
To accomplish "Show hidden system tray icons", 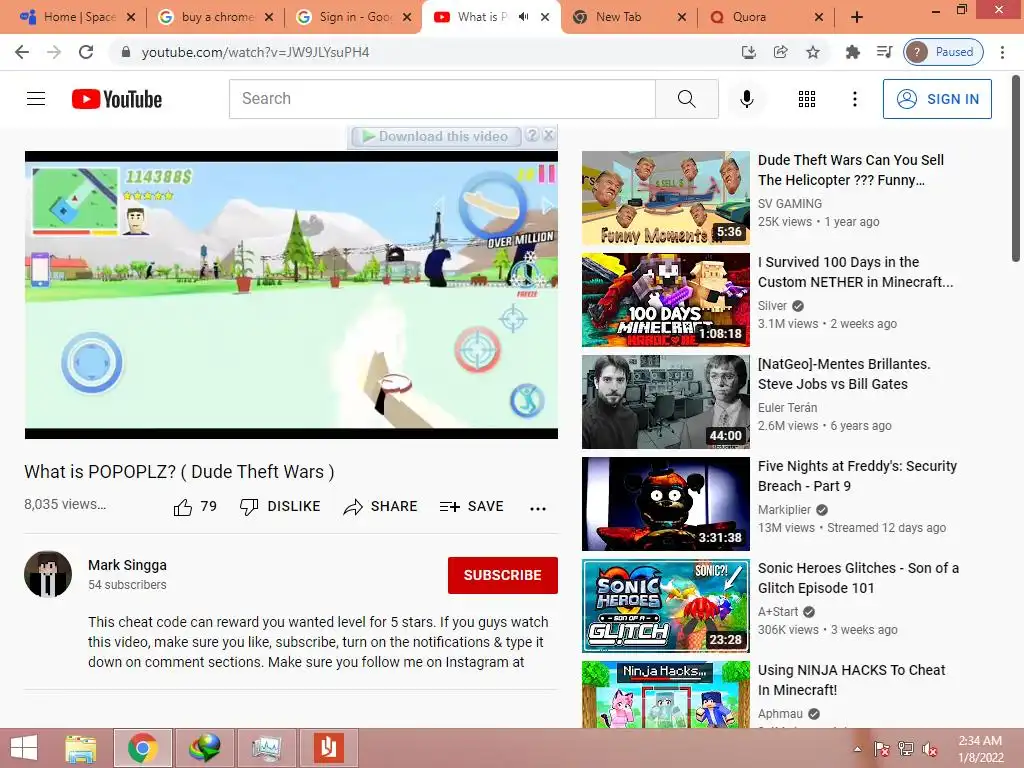I will (x=857, y=749).
